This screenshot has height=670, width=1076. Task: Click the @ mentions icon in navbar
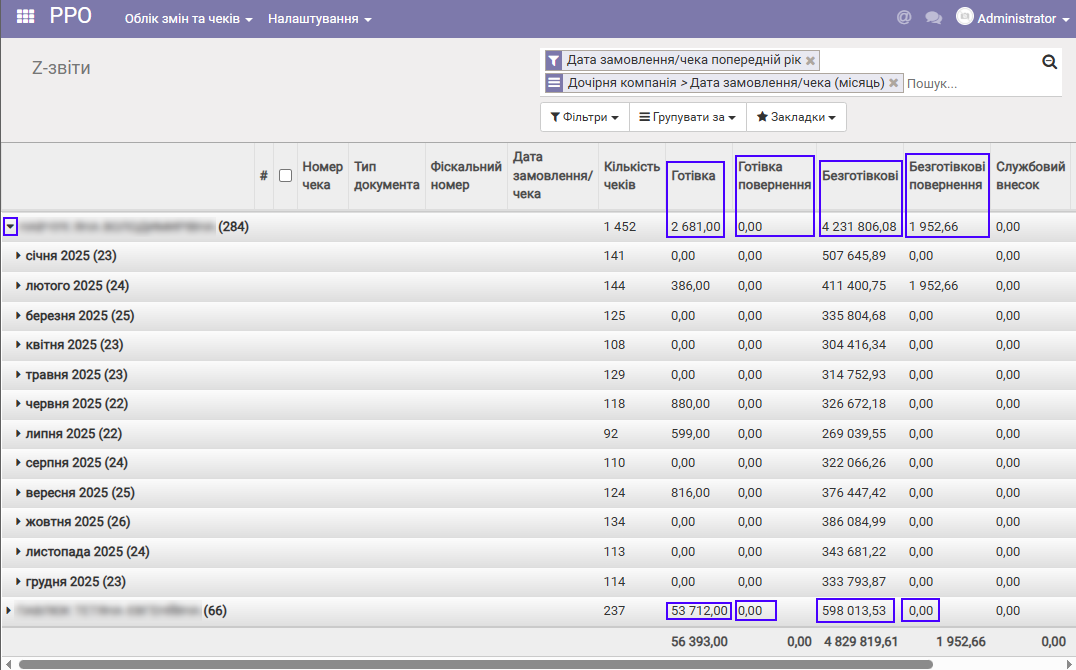[904, 18]
